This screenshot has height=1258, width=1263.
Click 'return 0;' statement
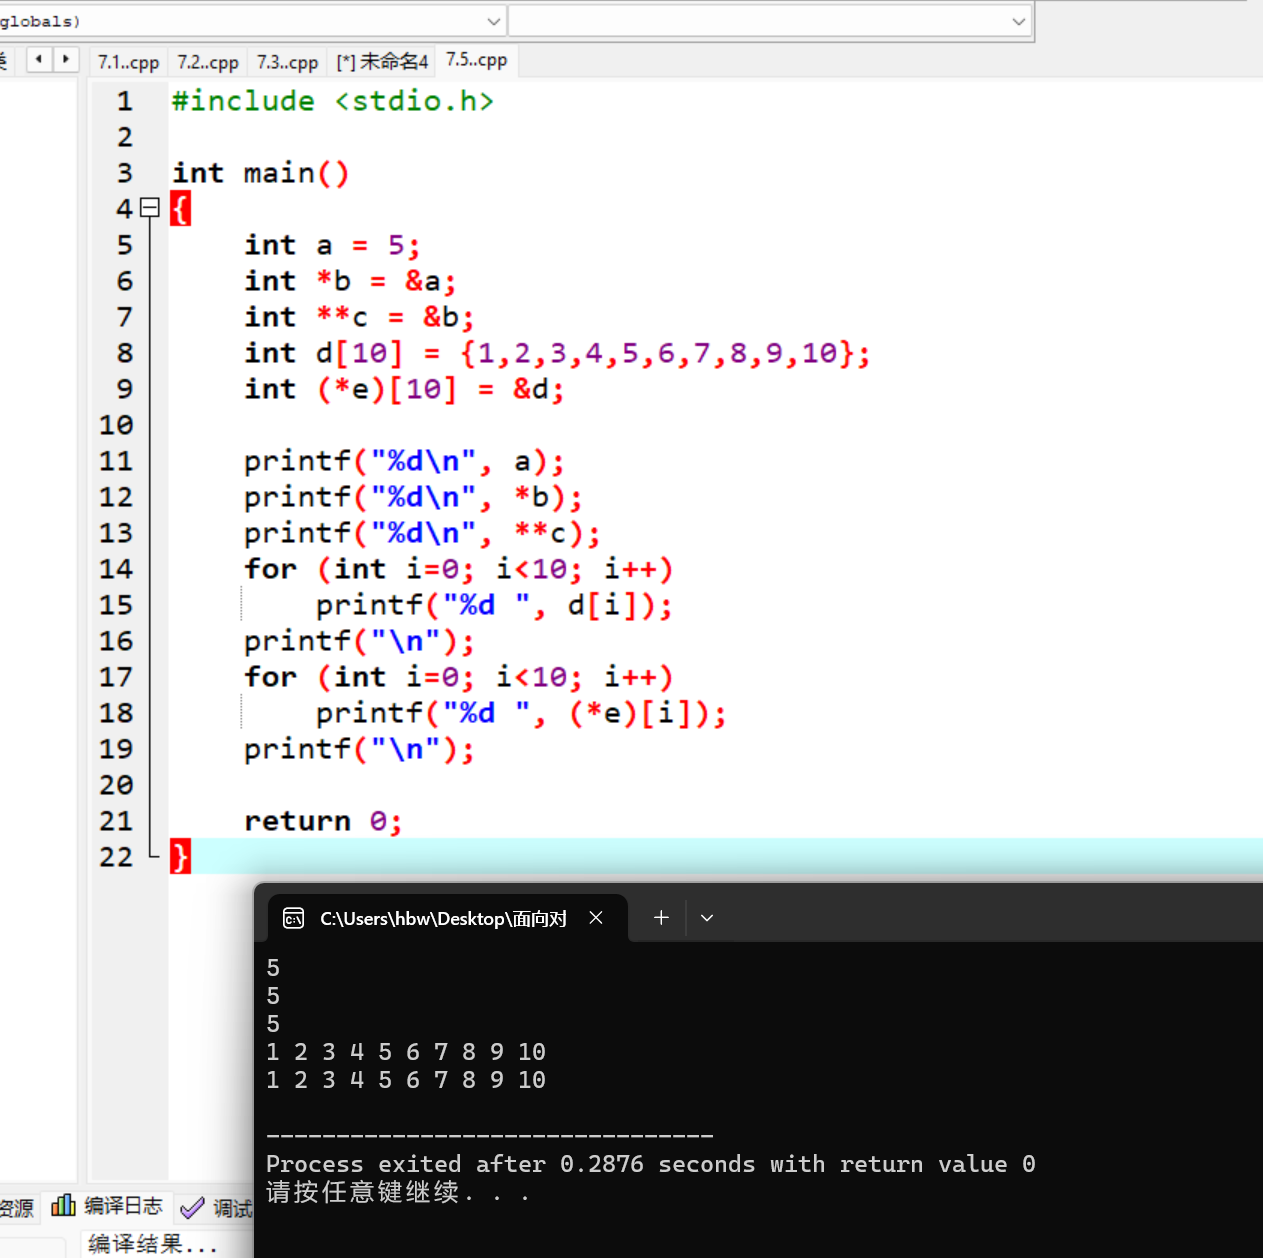click(323, 821)
